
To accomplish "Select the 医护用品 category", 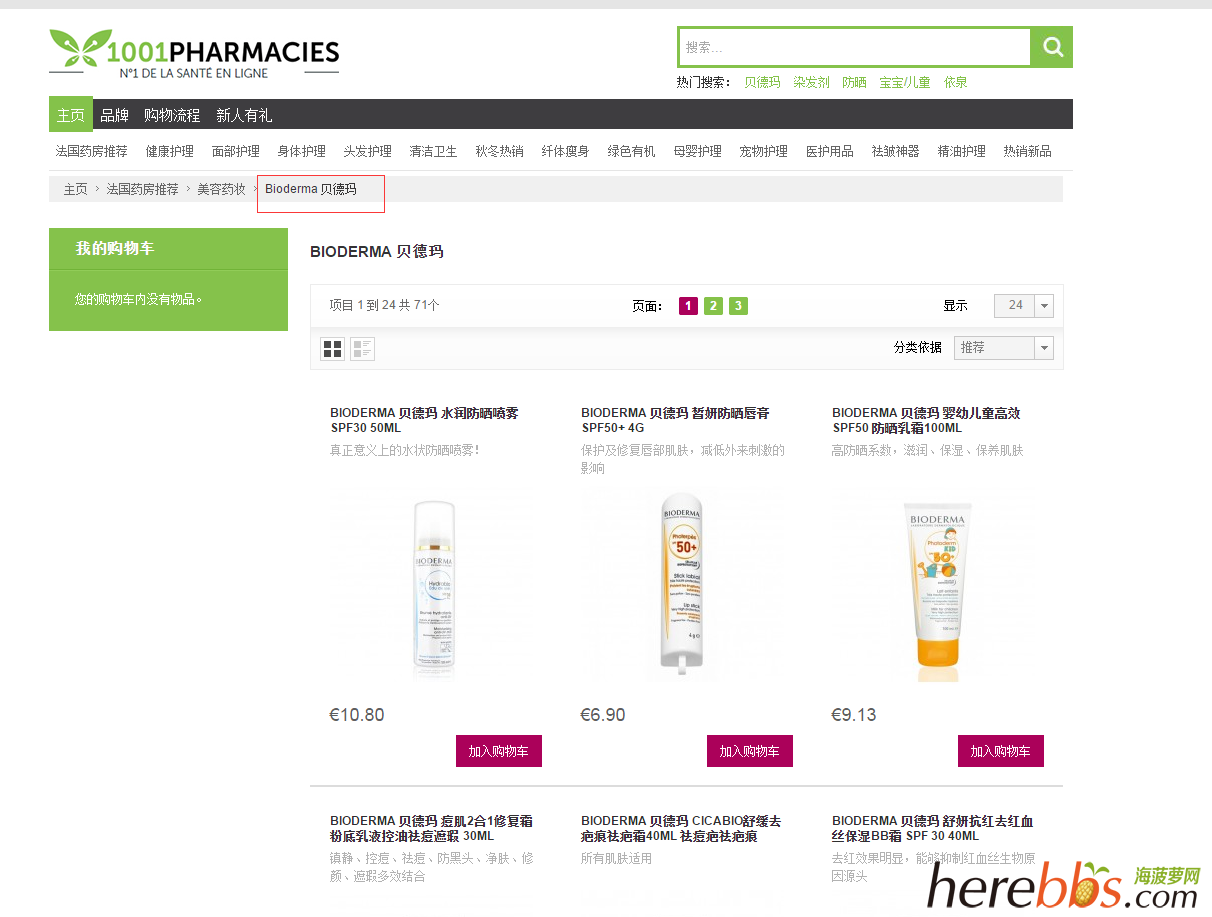I will (830, 151).
